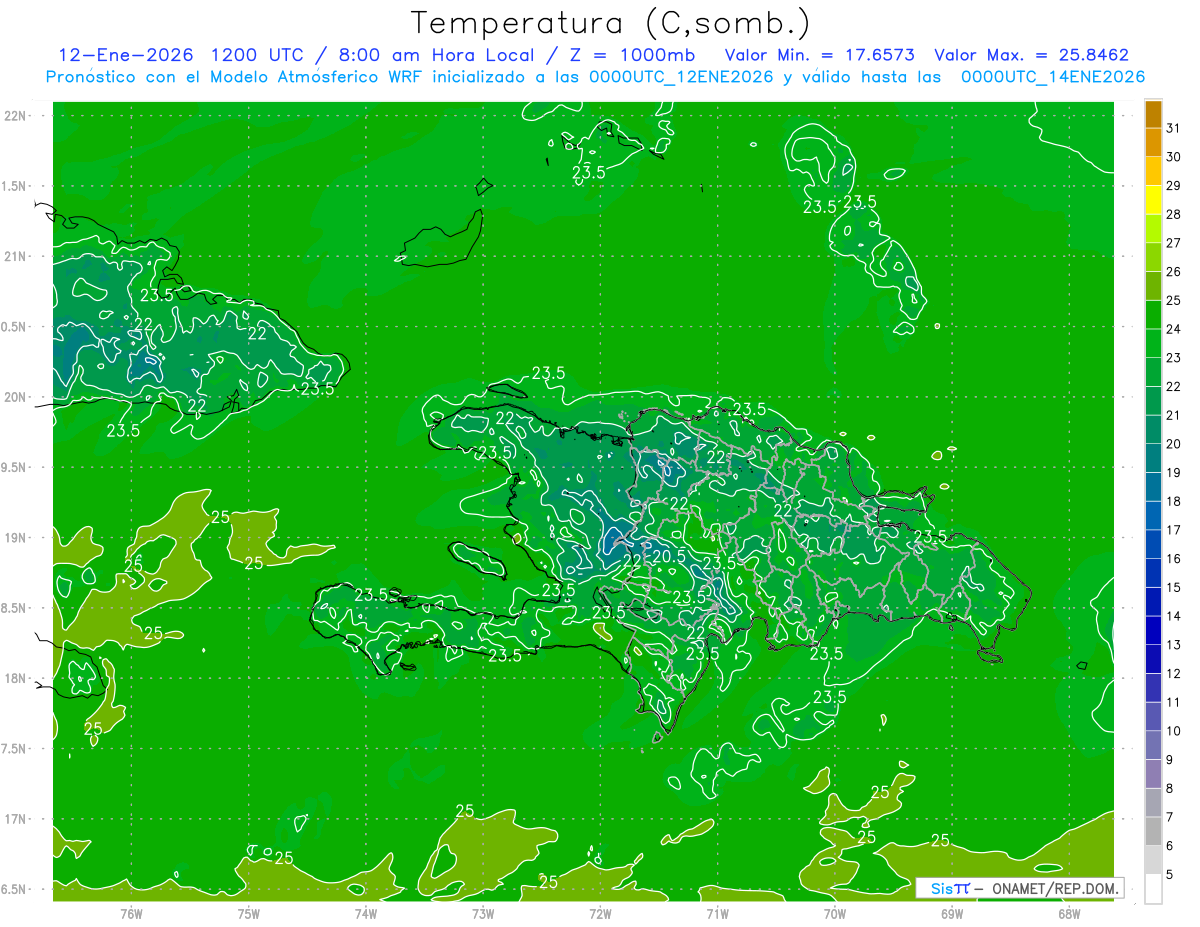Click the '75W' longitude axis label

point(249,913)
